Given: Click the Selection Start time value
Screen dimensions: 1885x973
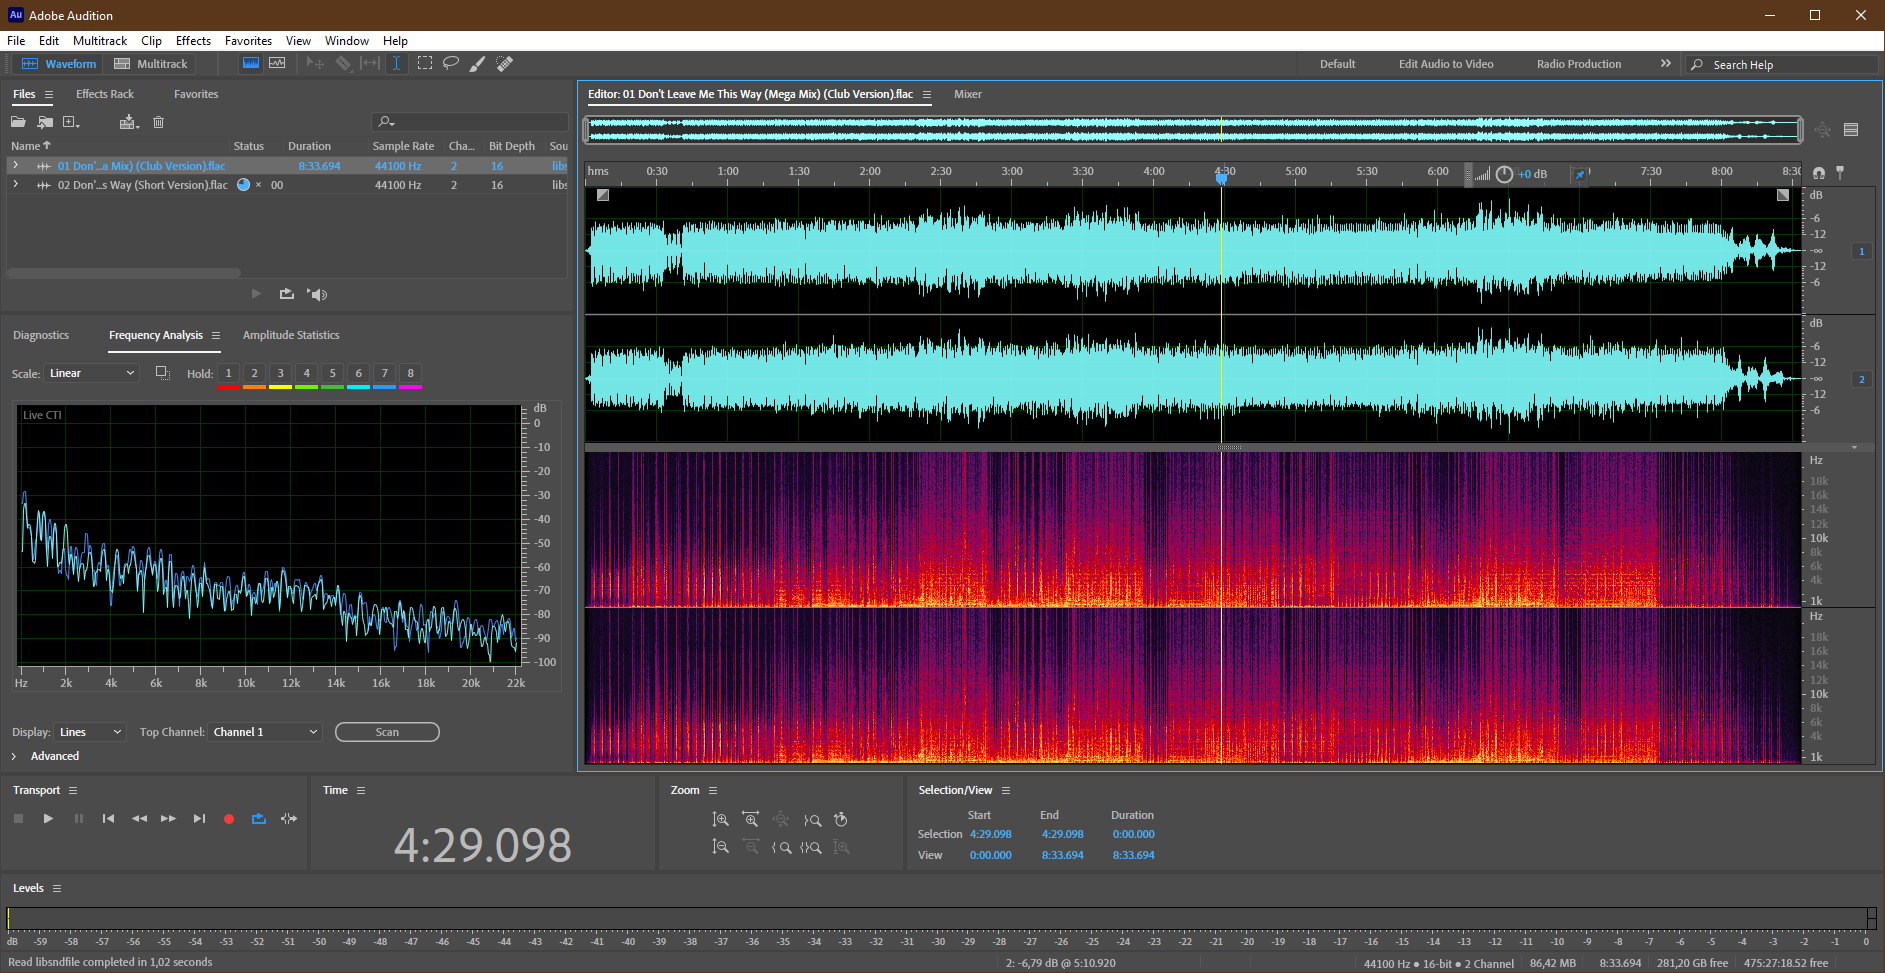Looking at the screenshot, I should tap(990, 834).
